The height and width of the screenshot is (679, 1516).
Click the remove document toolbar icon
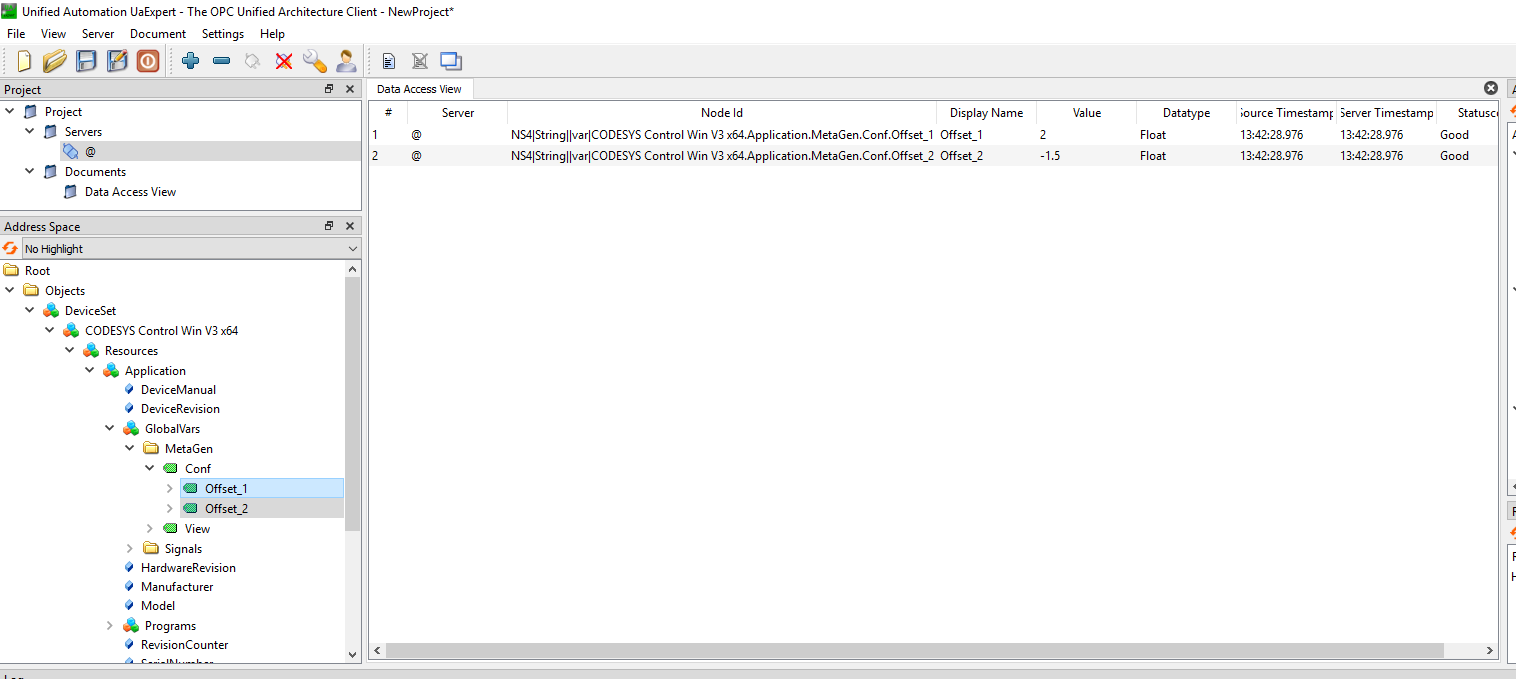[420, 61]
